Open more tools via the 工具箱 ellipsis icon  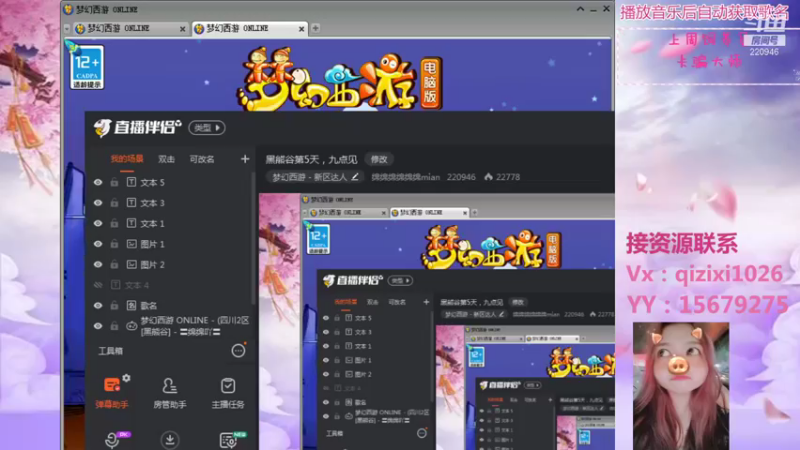238,351
